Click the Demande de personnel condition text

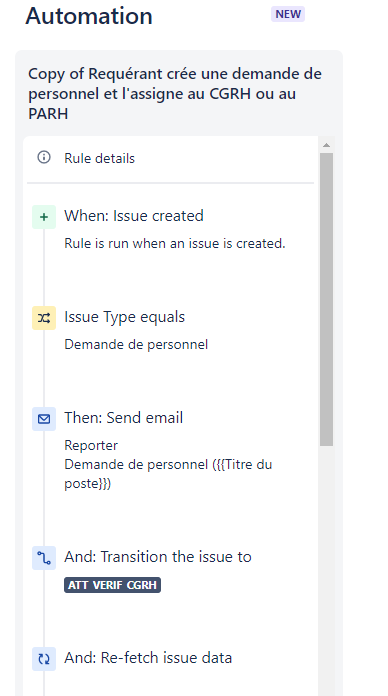click(x=136, y=344)
